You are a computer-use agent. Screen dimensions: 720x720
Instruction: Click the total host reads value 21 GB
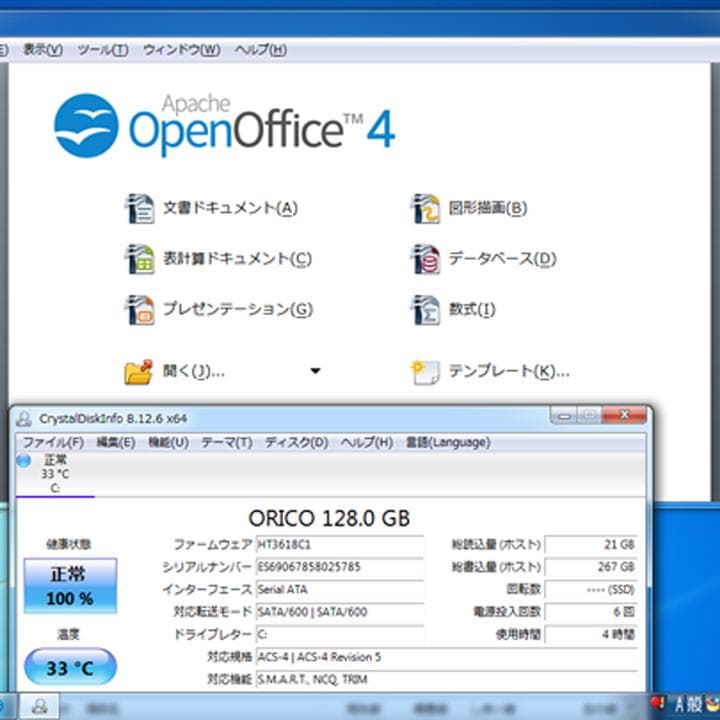[x=591, y=545]
